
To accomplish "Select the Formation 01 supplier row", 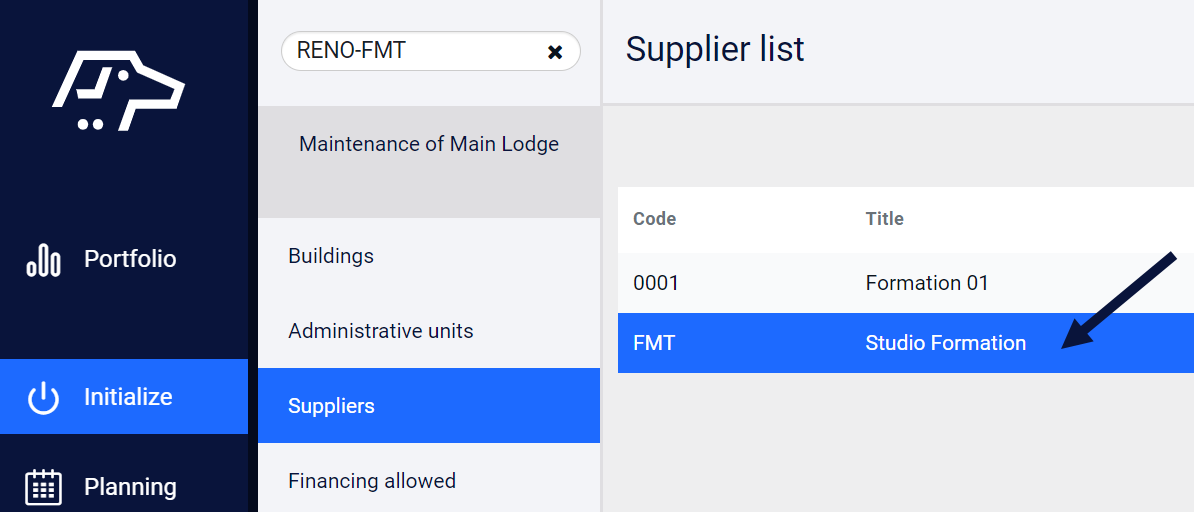I will coord(905,283).
